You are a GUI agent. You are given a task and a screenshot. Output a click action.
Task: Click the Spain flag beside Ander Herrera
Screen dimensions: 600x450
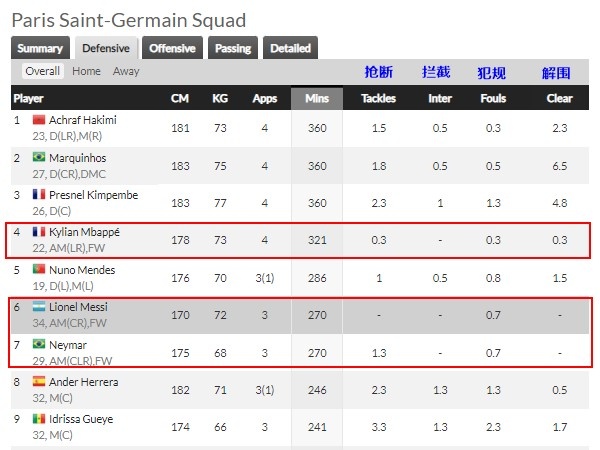pyautogui.click(x=39, y=382)
